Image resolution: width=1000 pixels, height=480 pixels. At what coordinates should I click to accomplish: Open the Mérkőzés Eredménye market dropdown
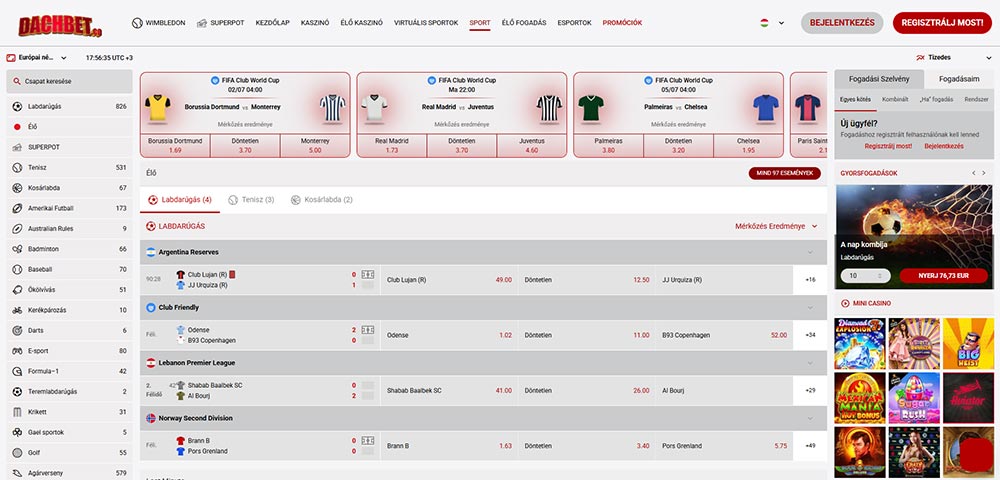[776, 227]
